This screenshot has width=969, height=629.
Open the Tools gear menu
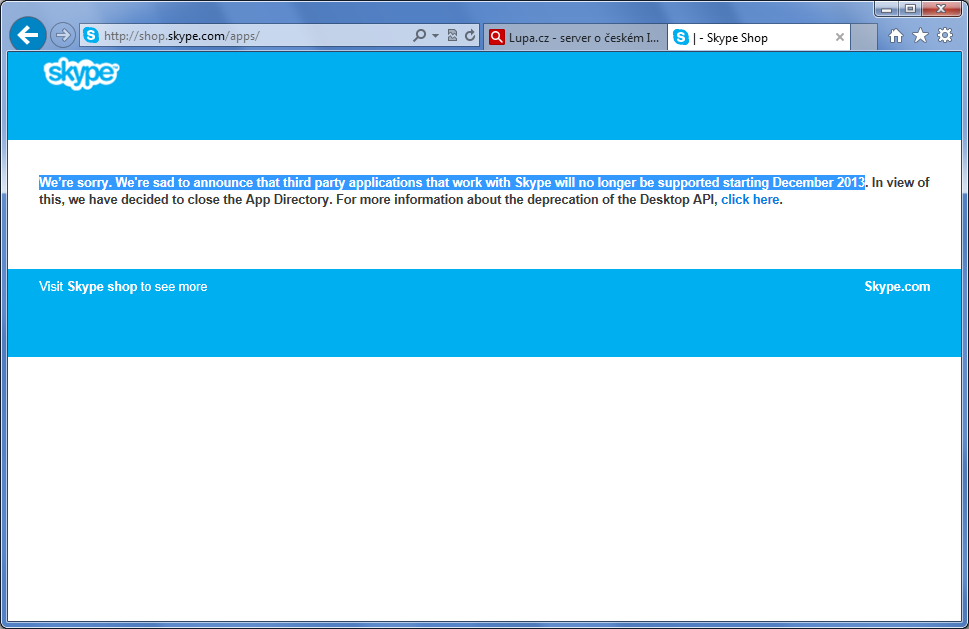coord(944,36)
